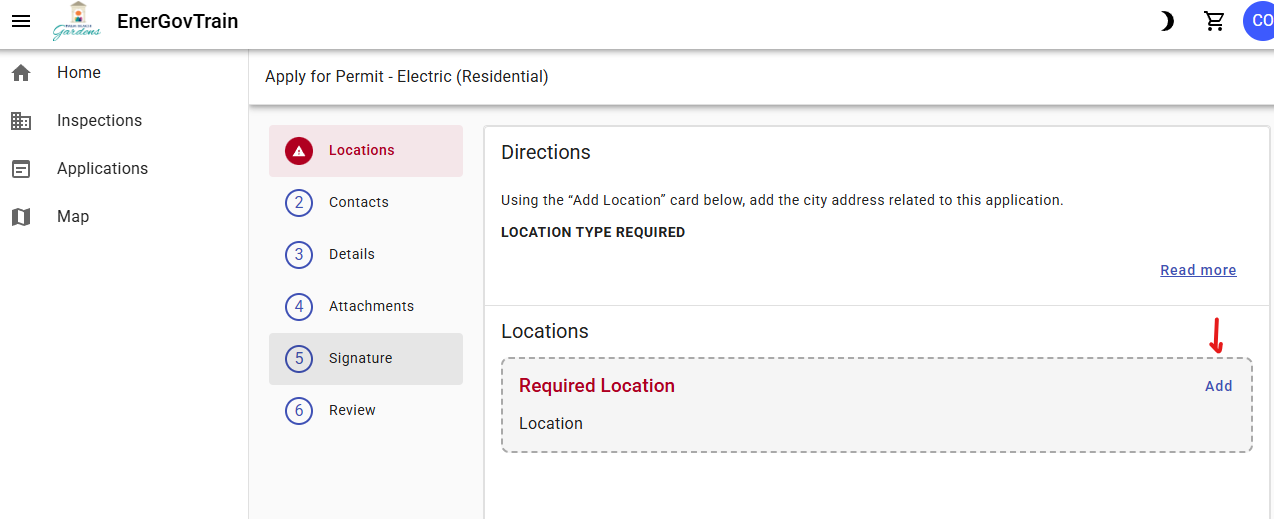Open the user account avatar
Screen dimensions: 1274x519
tap(1259, 21)
